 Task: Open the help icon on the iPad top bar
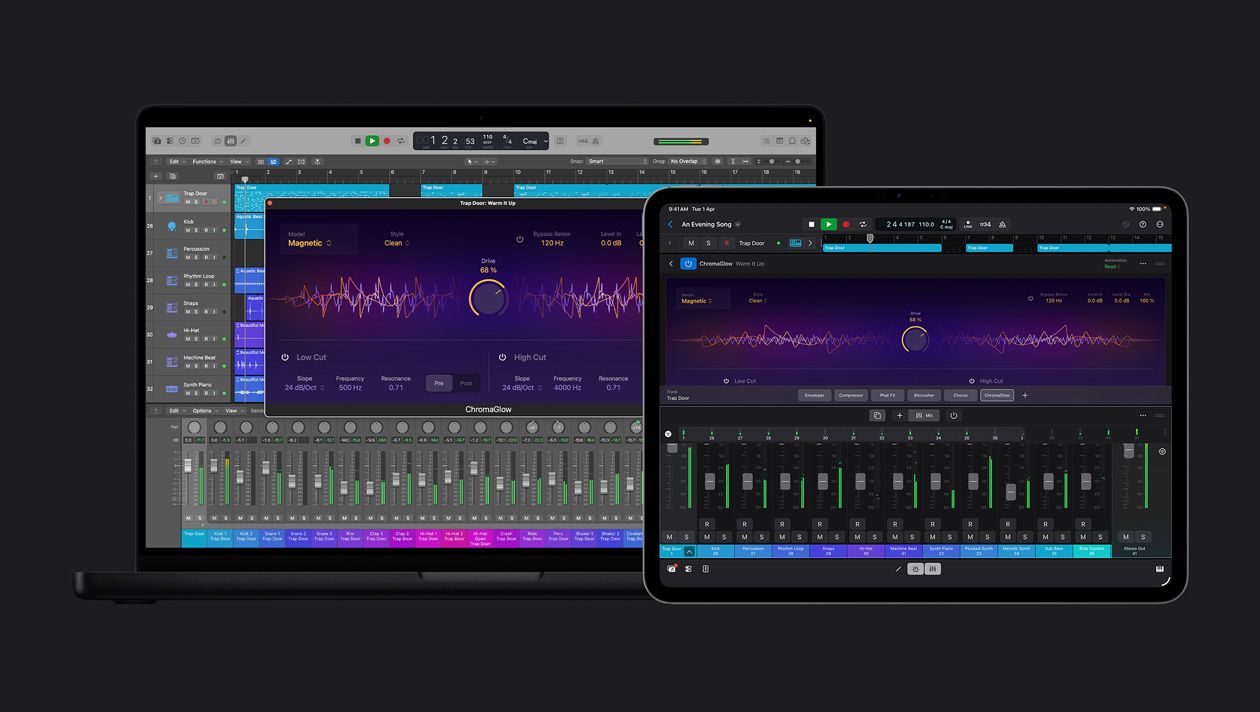pos(1142,224)
